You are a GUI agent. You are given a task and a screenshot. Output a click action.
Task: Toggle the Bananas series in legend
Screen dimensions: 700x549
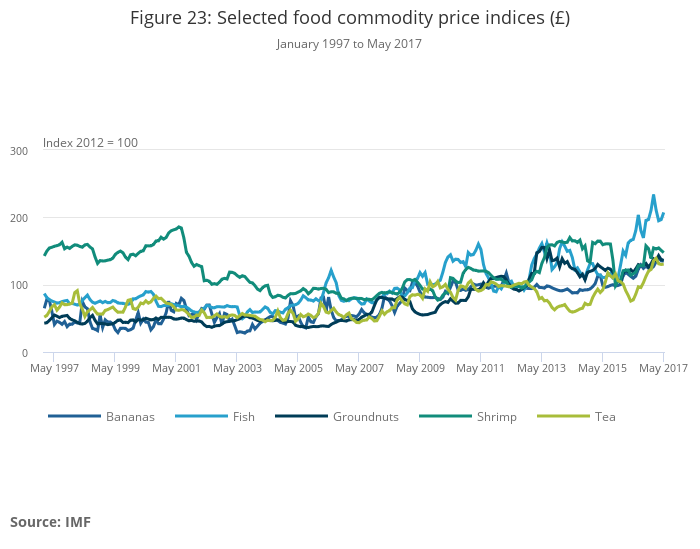130,416
